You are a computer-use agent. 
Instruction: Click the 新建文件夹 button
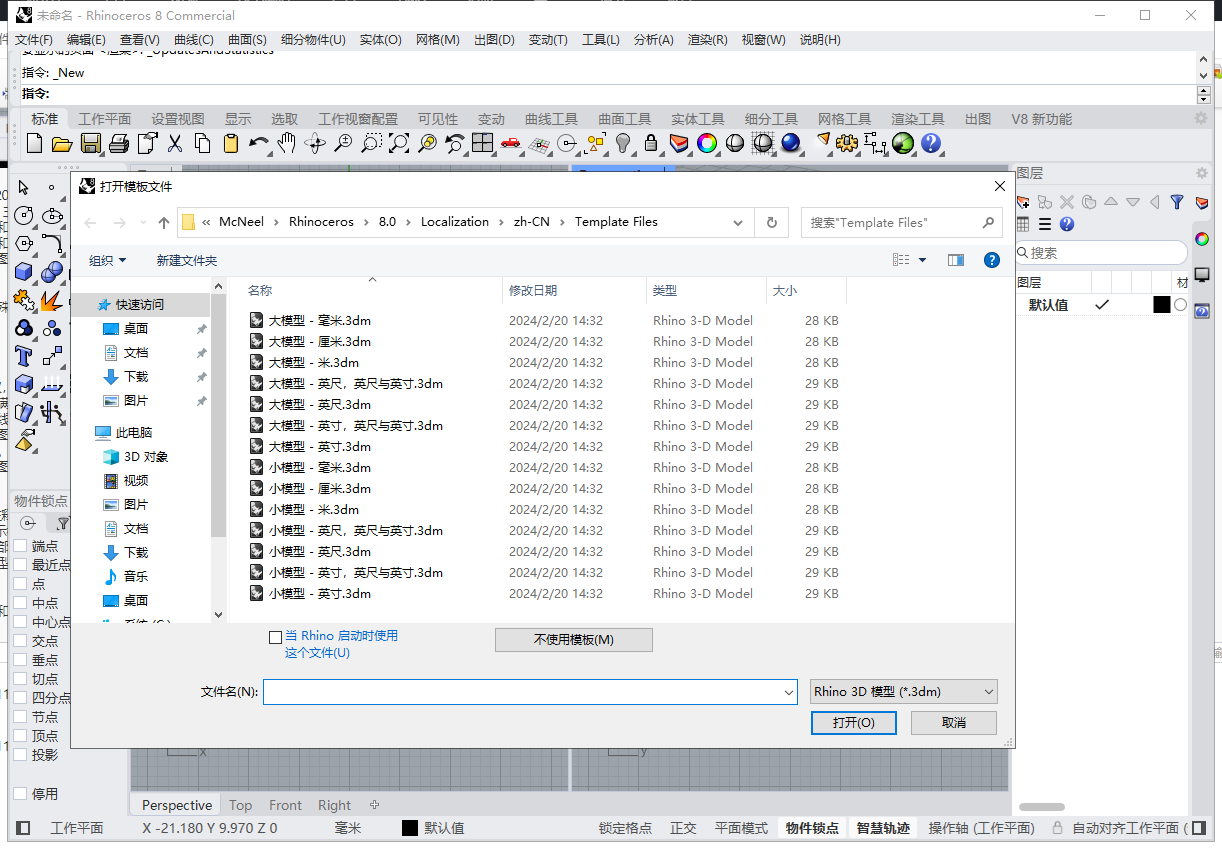click(x=187, y=260)
